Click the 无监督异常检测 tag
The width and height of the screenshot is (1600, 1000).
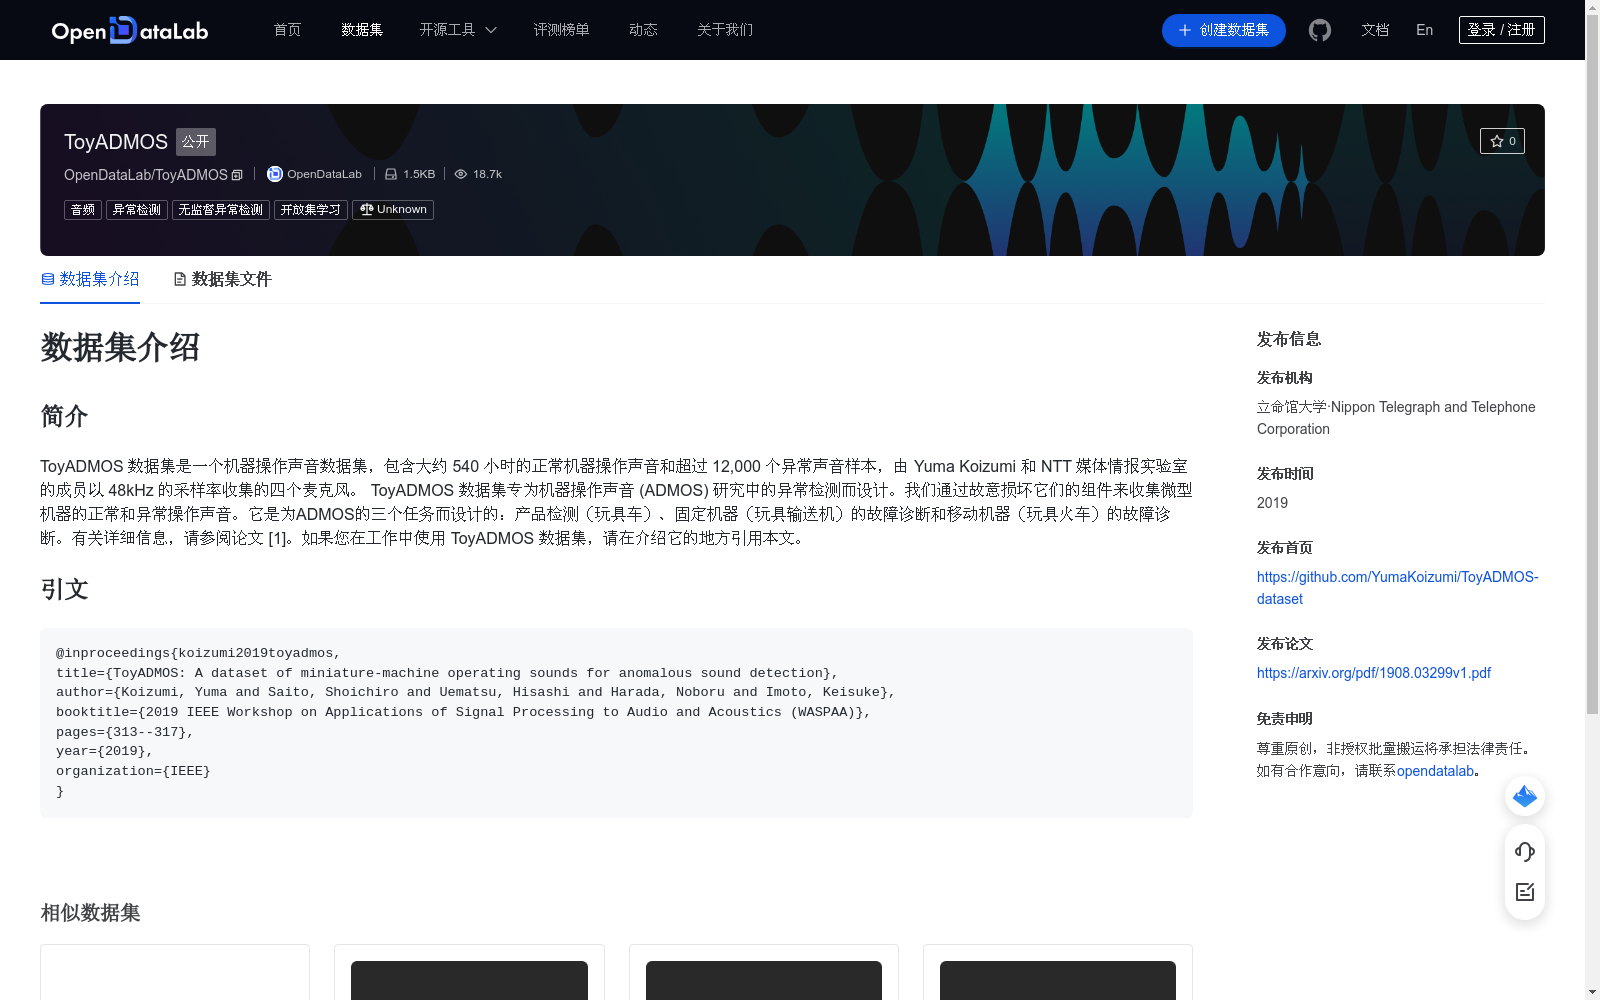click(221, 210)
